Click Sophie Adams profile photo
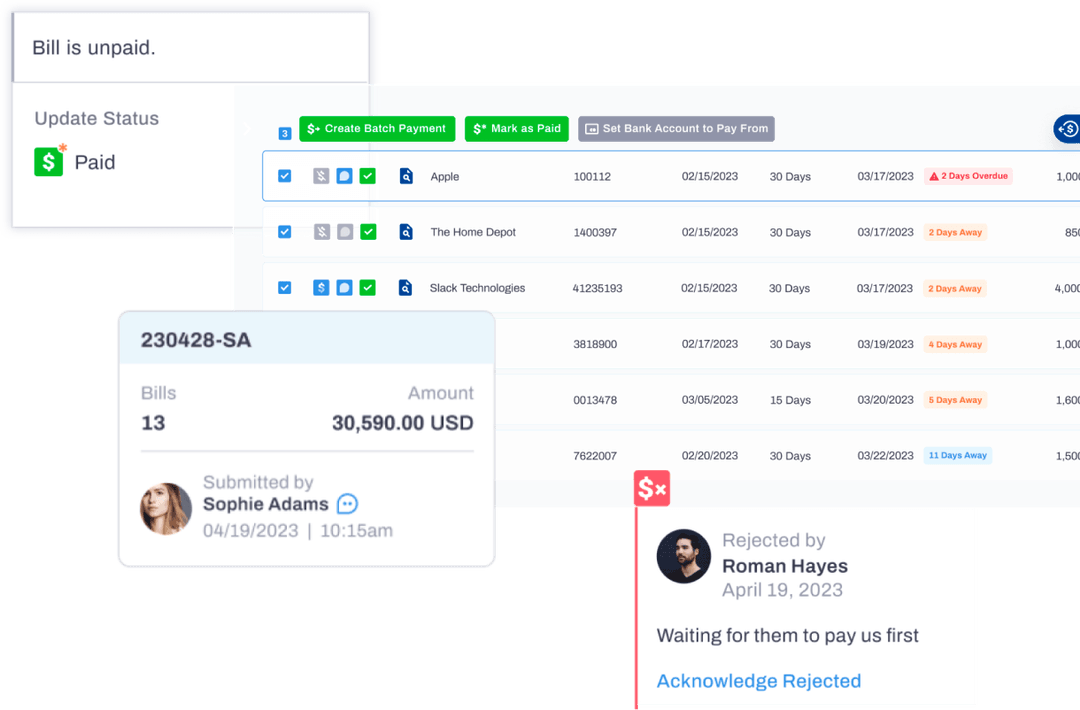The image size is (1080, 710). pos(165,508)
